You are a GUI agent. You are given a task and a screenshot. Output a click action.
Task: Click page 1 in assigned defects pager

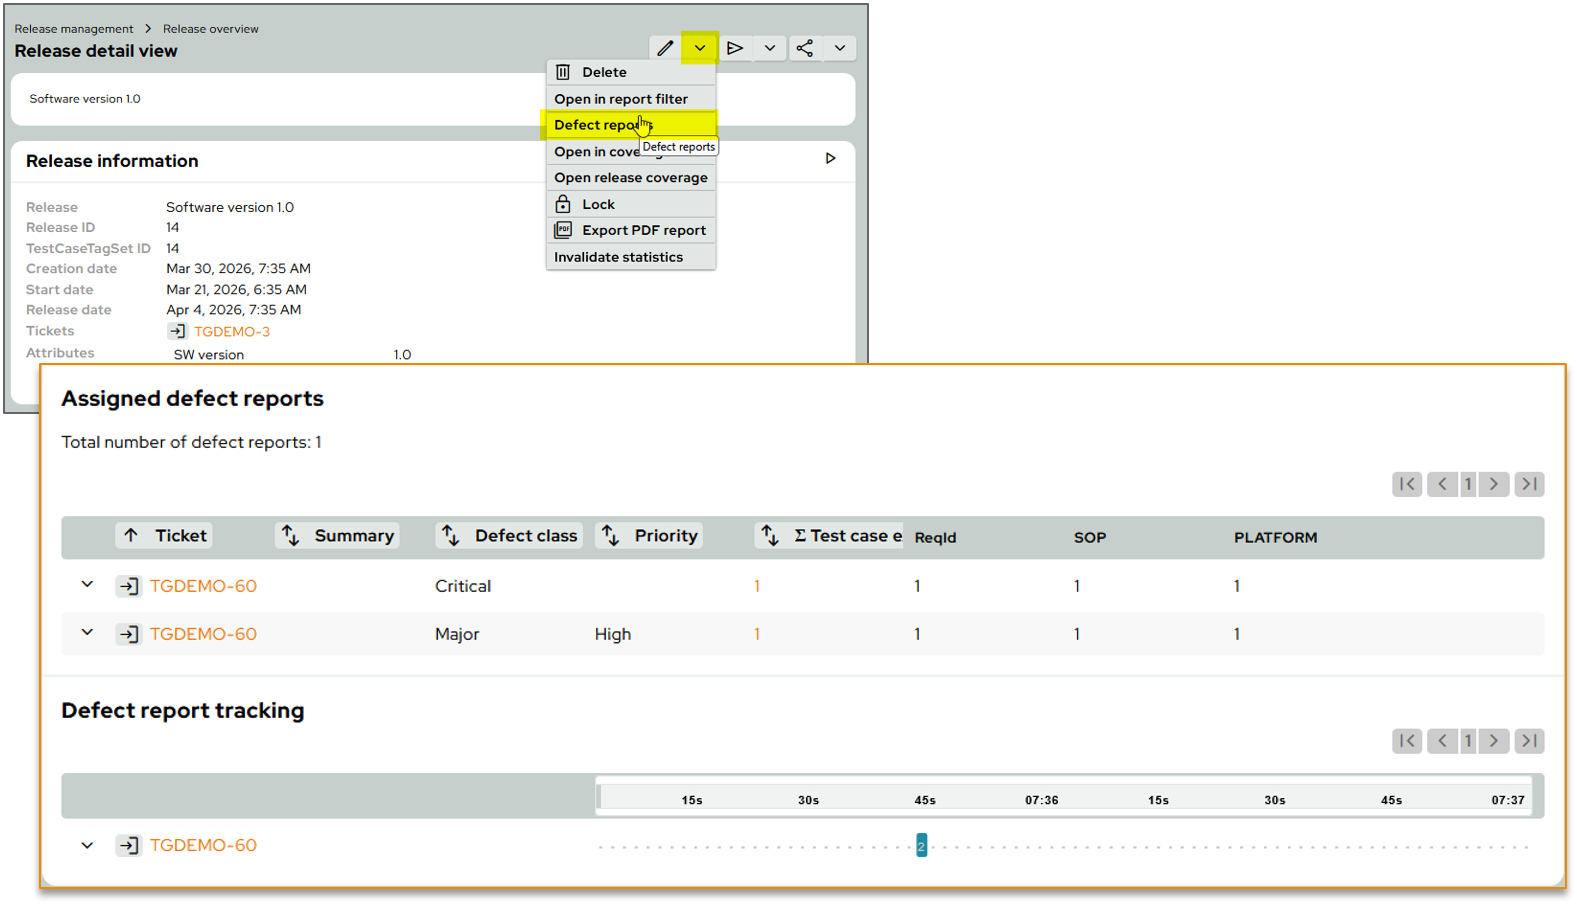coord(1468,484)
